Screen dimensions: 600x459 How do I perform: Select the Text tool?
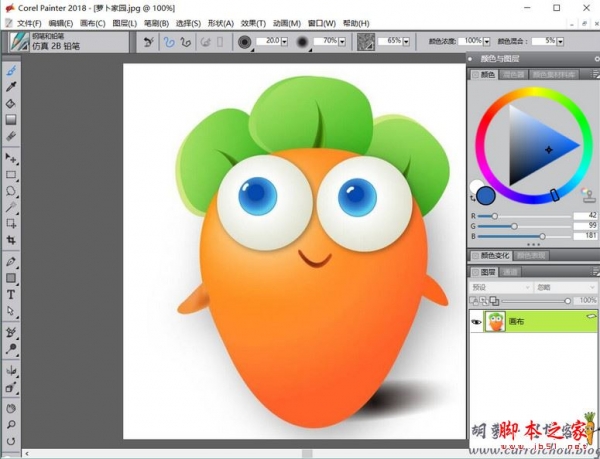(x=12, y=295)
